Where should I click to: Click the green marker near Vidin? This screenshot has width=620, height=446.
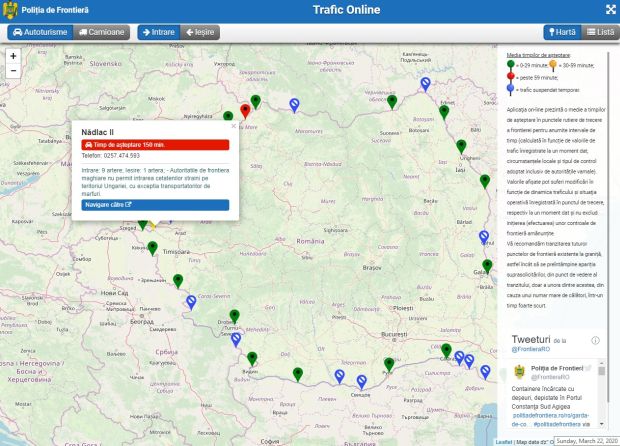point(252,359)
